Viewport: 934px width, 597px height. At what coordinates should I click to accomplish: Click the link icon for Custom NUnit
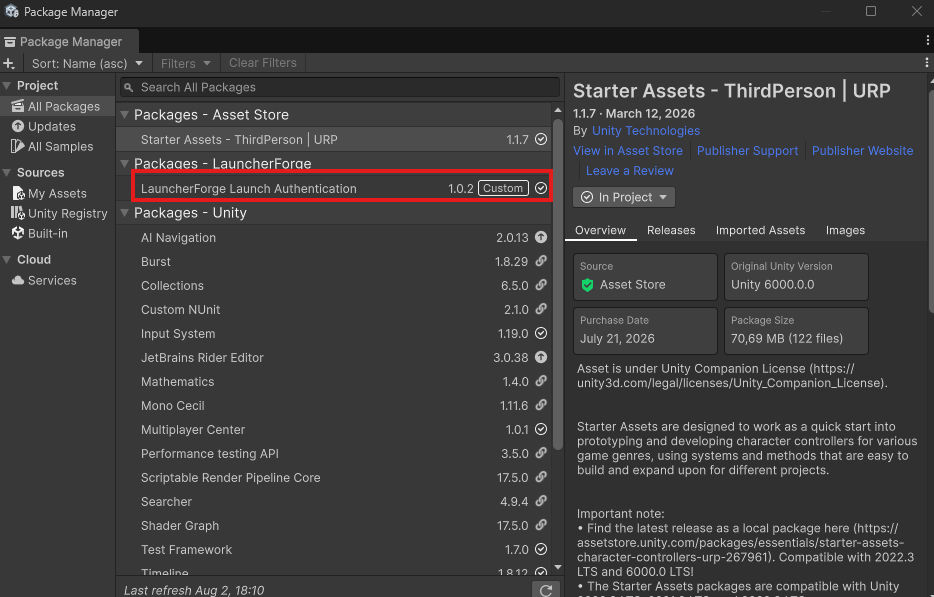tap(541, 309)
